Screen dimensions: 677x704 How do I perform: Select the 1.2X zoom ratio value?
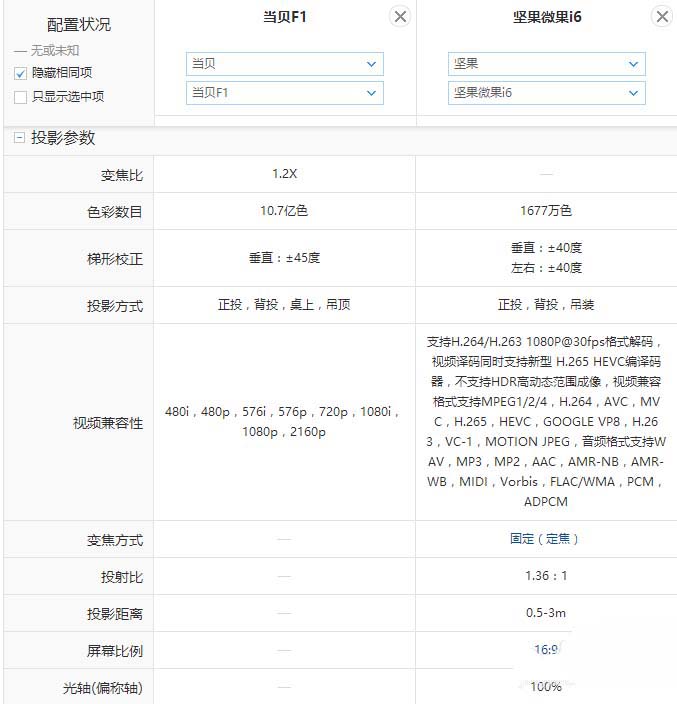(284, 174)
